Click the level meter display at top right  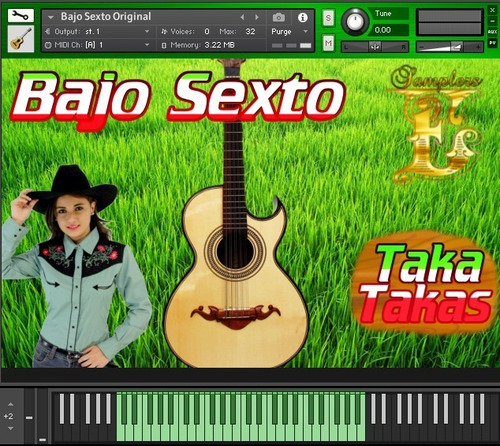pyautogui.click(x=450, y=22)
